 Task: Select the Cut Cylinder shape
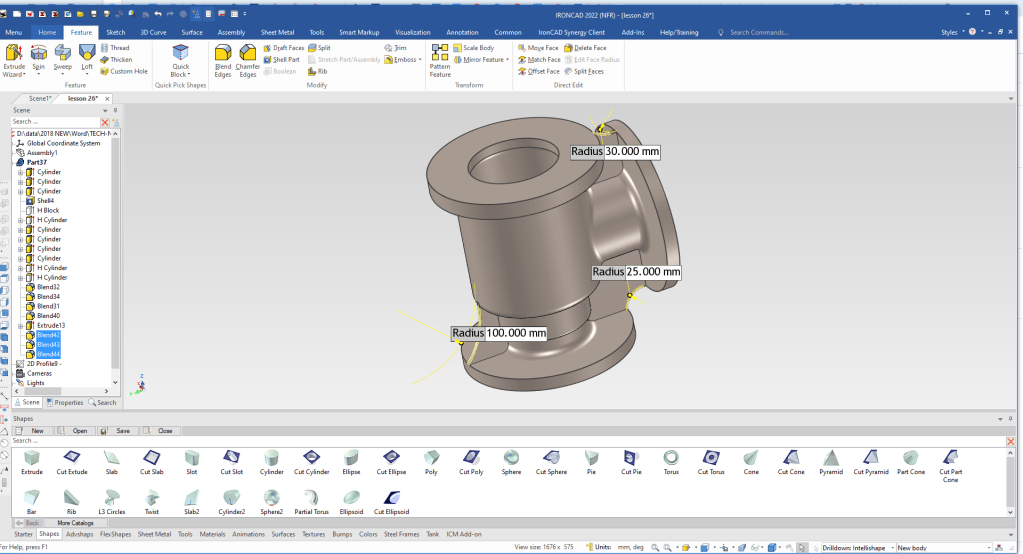click(311, 459)
